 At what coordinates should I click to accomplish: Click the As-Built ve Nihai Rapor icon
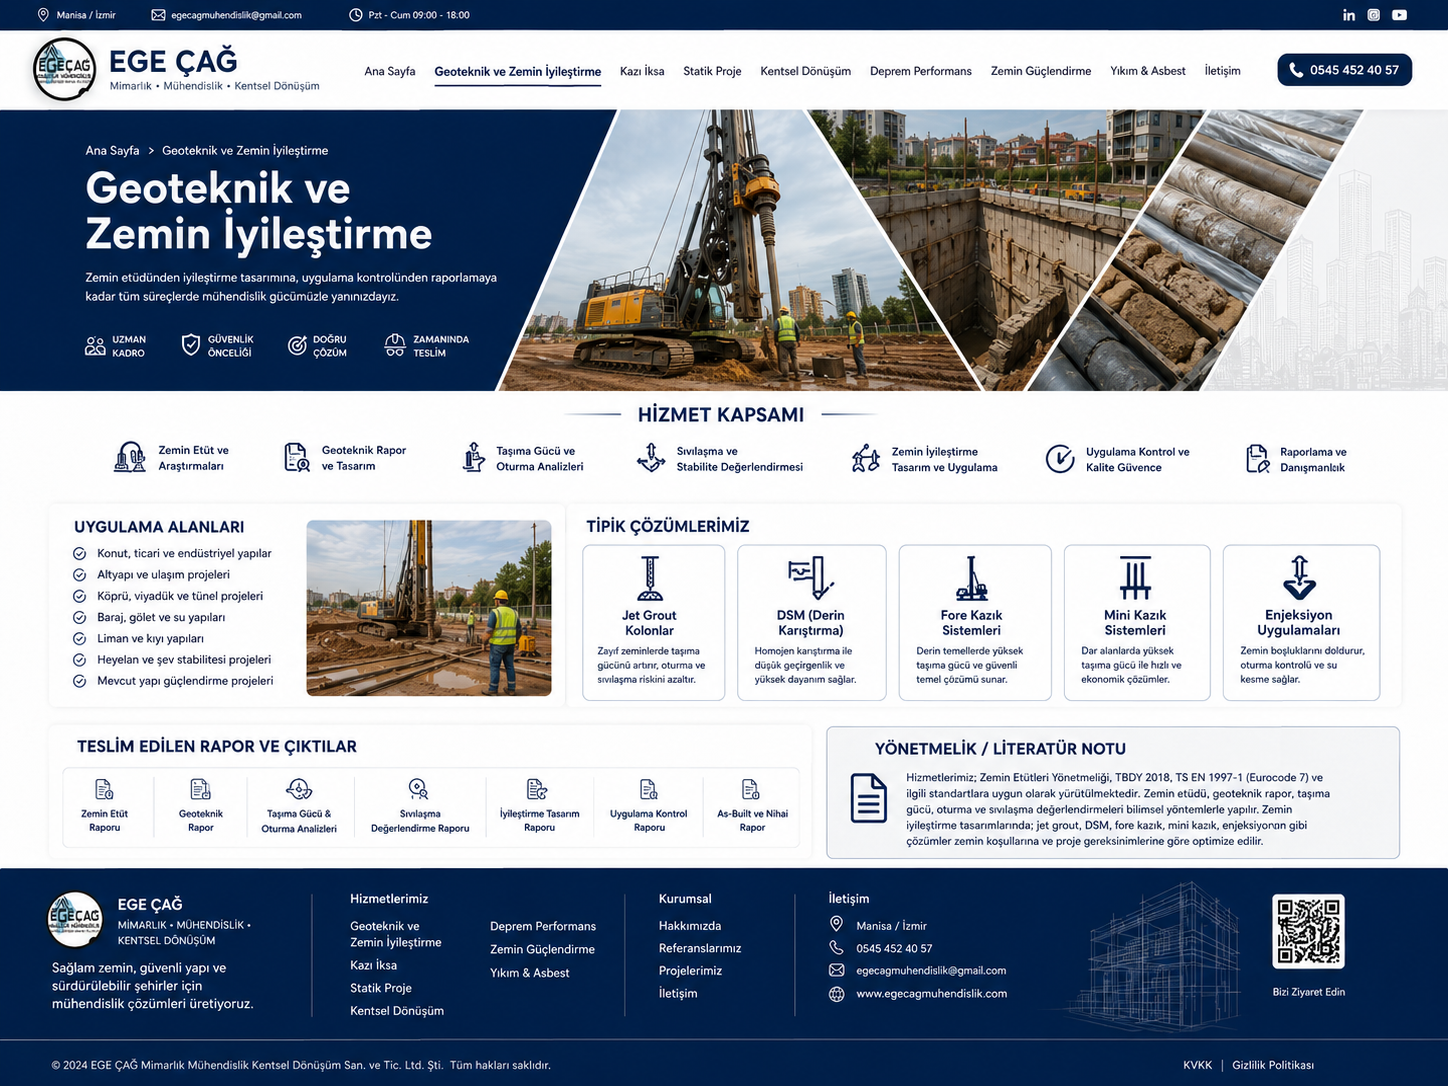(x=751, y=789)
